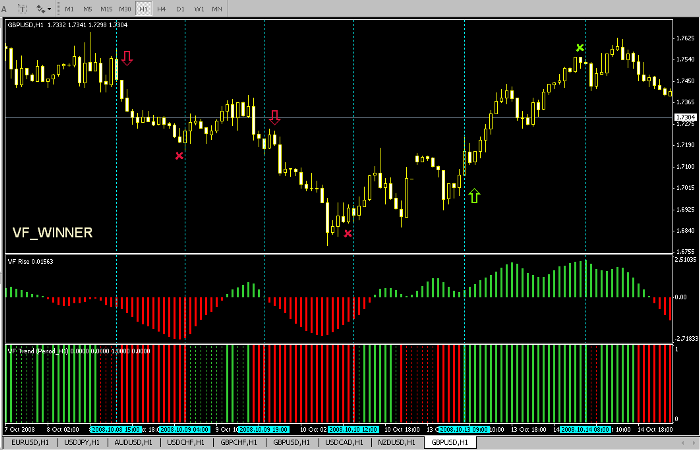Click the VF_WINNER chart label
This screenshot has width=700, height=450.
click(52, 232)
